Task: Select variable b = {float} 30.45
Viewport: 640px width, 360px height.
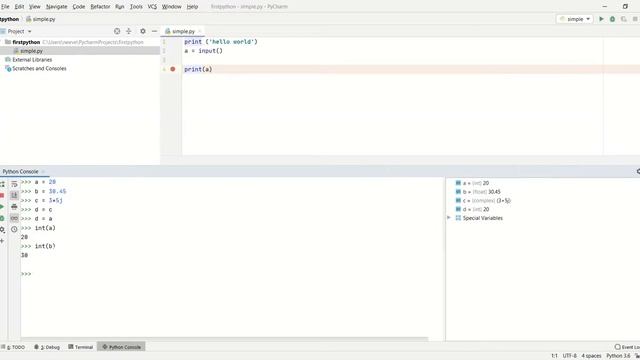Action: pyautogui.click(x=478, y=192)
